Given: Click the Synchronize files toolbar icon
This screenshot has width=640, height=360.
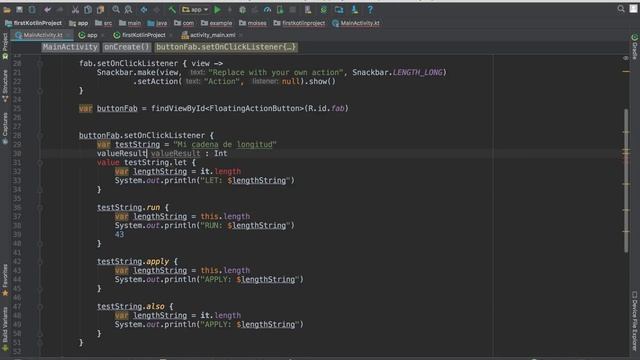Looking at the screenshot, I should 32,9.
